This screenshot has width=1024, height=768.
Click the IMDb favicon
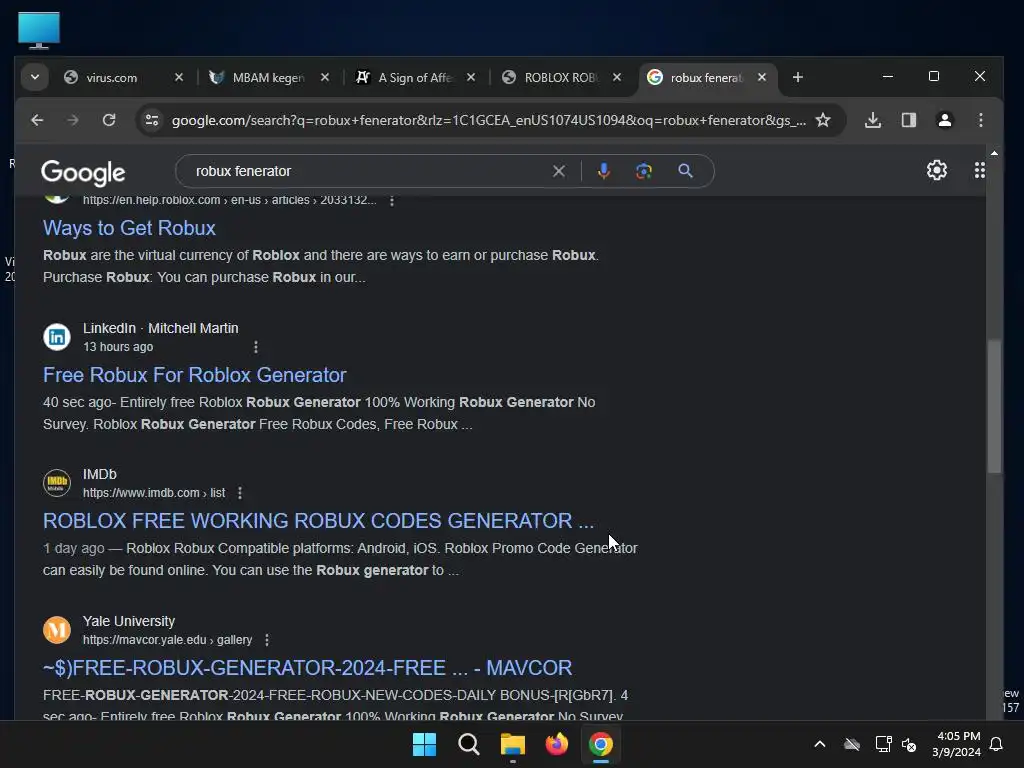[57, 483]
